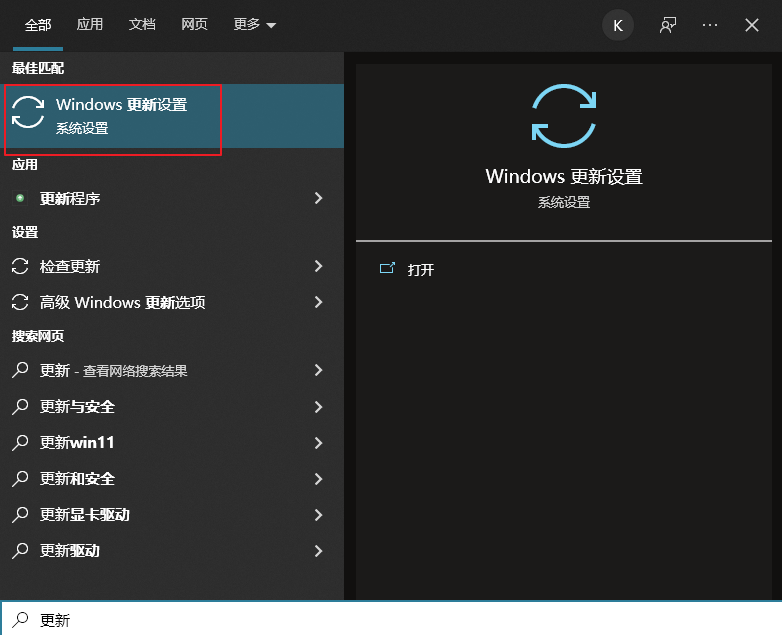This screenshot has height=635, width=782.
Task: Click the sync icon next to 检查更新
Action: click(20, 266)
